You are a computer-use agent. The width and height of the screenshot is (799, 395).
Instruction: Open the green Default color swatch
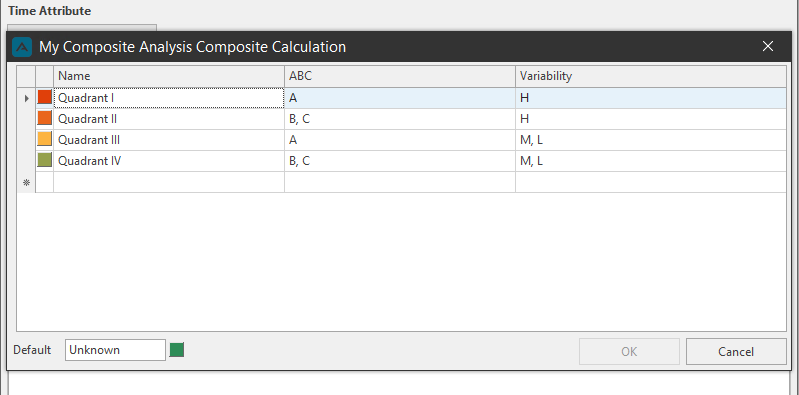tap(177, 350)
